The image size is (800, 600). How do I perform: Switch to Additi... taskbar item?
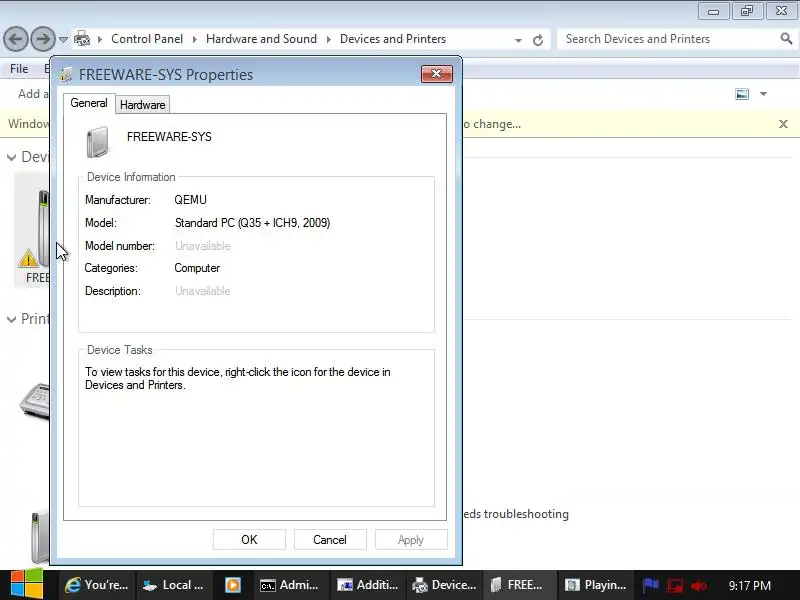(x=367, y=585)
